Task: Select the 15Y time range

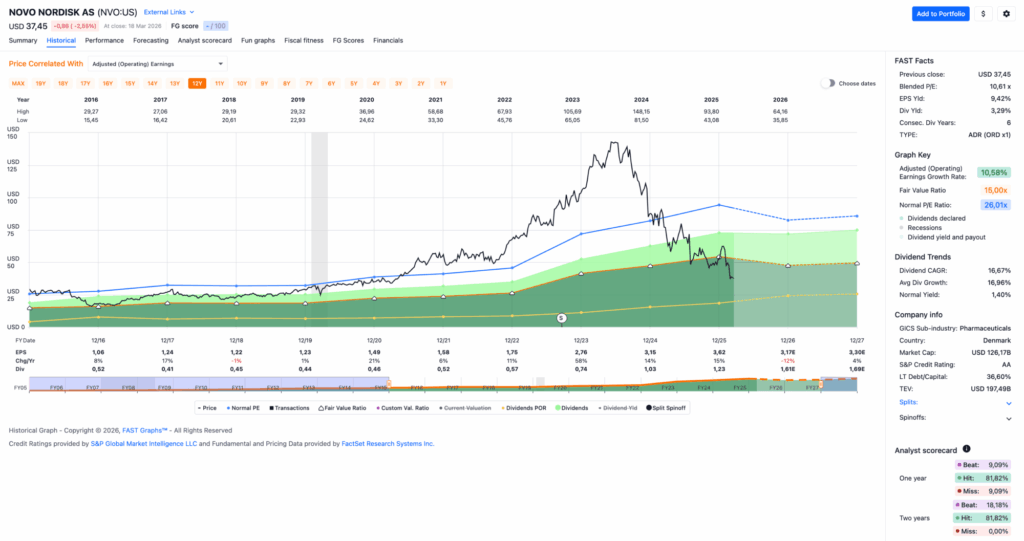Action: [130, 84]
